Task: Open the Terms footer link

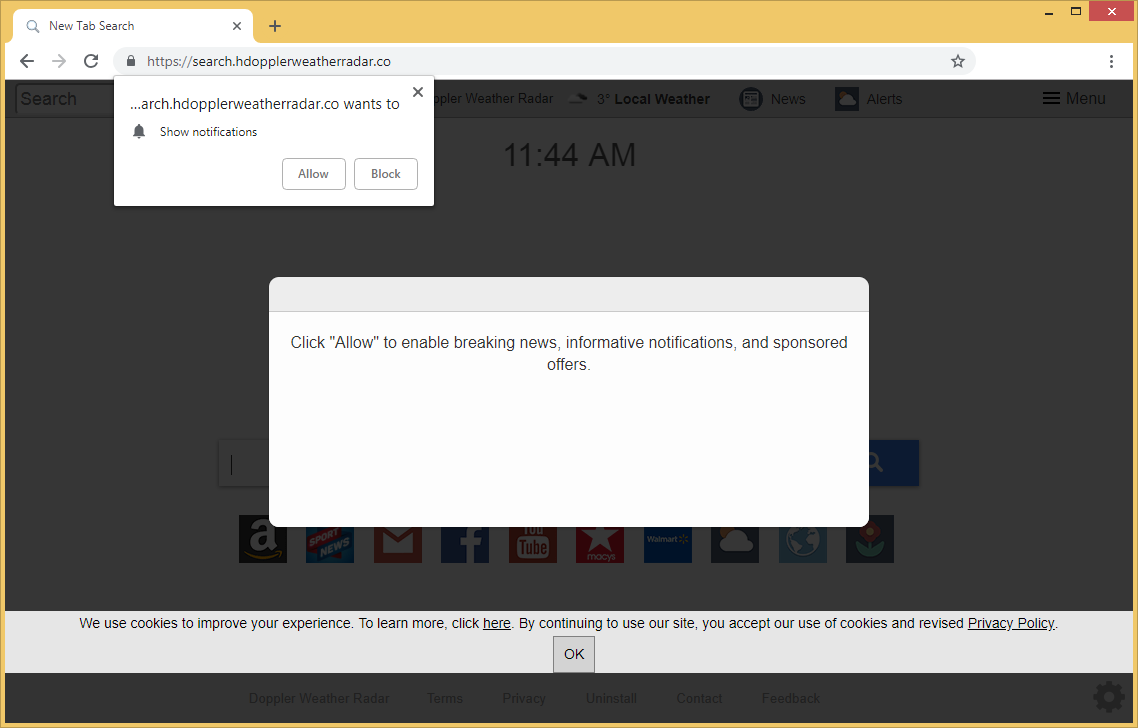Action: coord(445,698)
